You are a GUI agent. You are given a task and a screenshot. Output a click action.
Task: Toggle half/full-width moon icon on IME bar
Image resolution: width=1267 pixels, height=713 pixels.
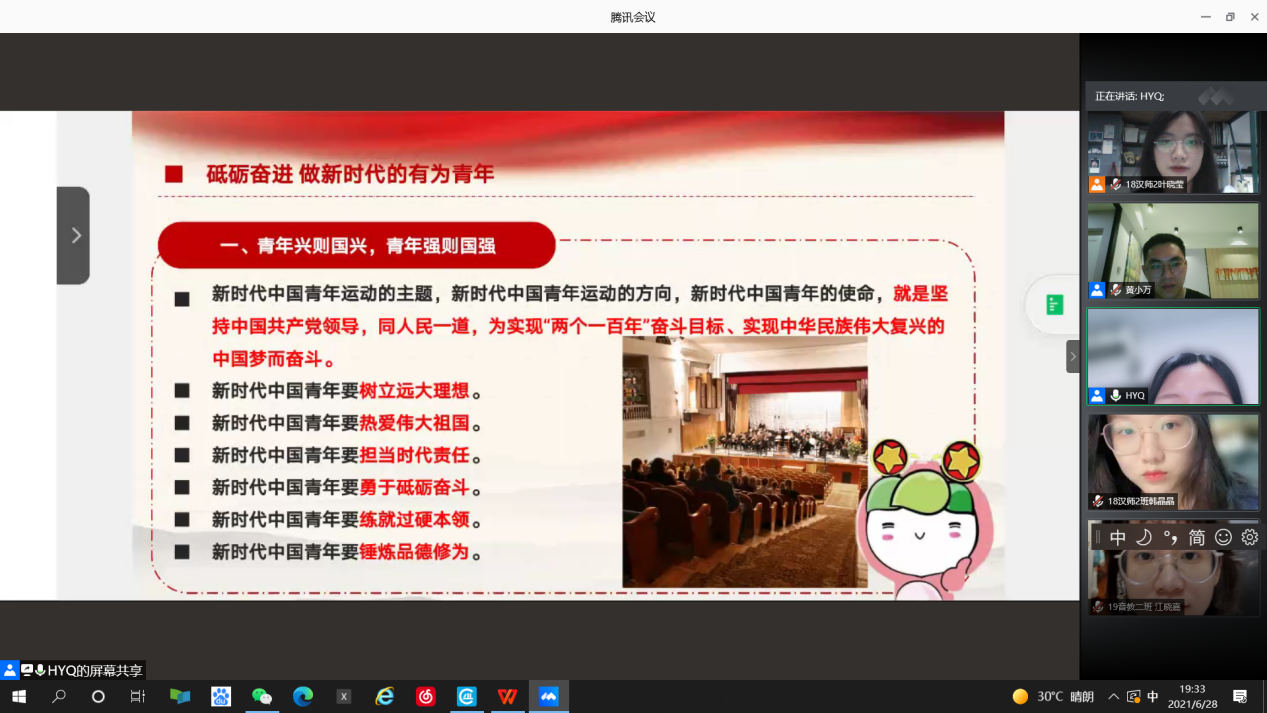point(1144,538)
